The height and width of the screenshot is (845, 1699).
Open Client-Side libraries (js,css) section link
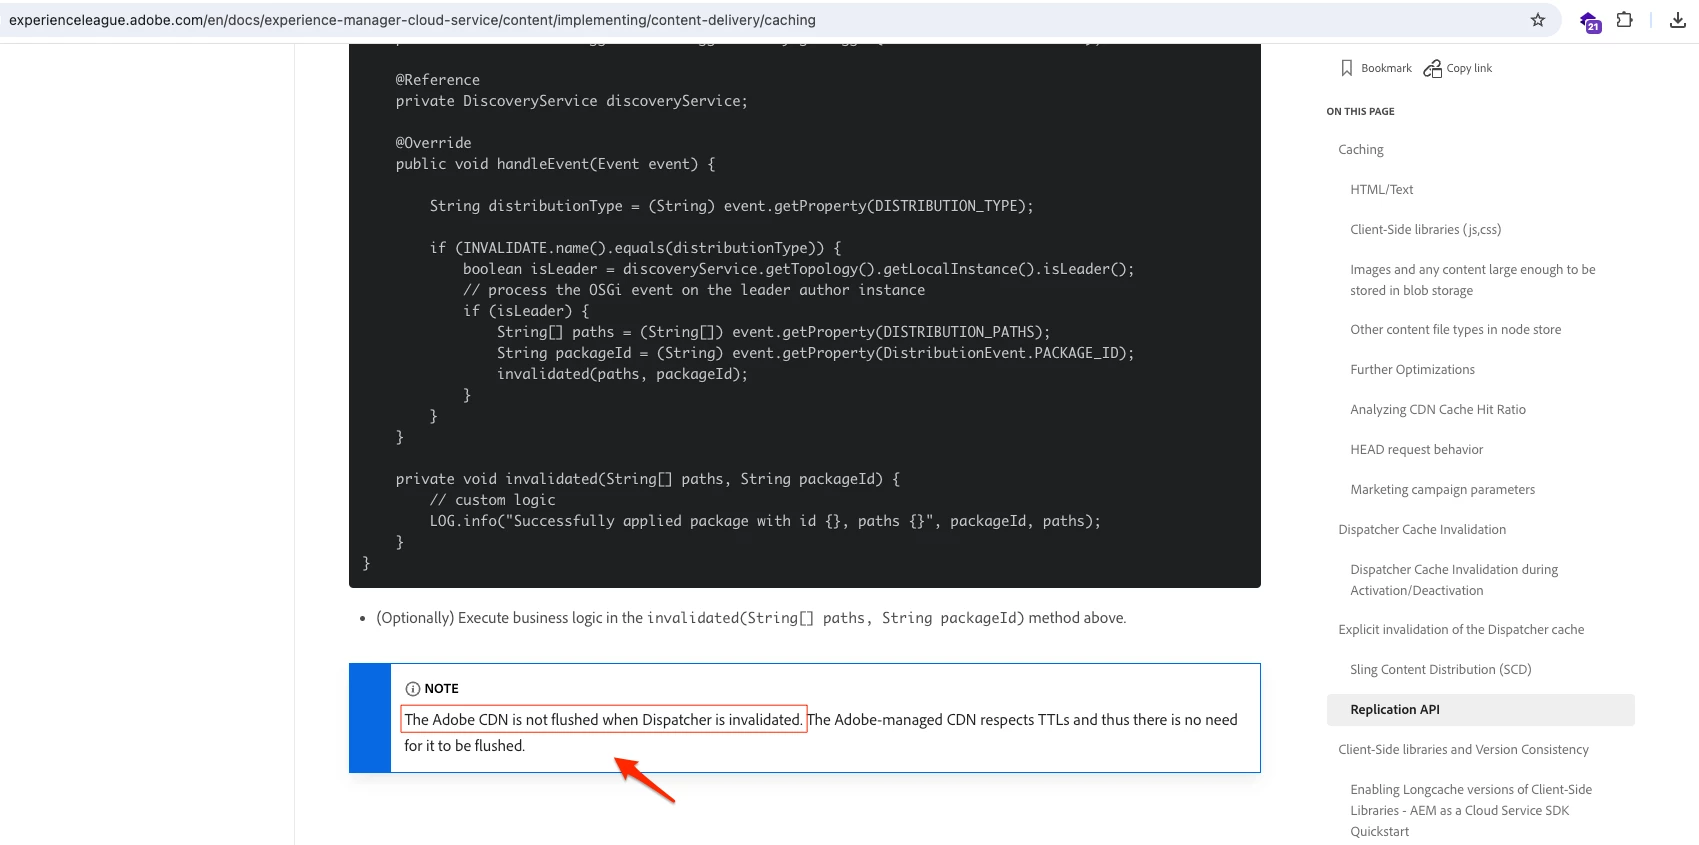pos(1425,230)
